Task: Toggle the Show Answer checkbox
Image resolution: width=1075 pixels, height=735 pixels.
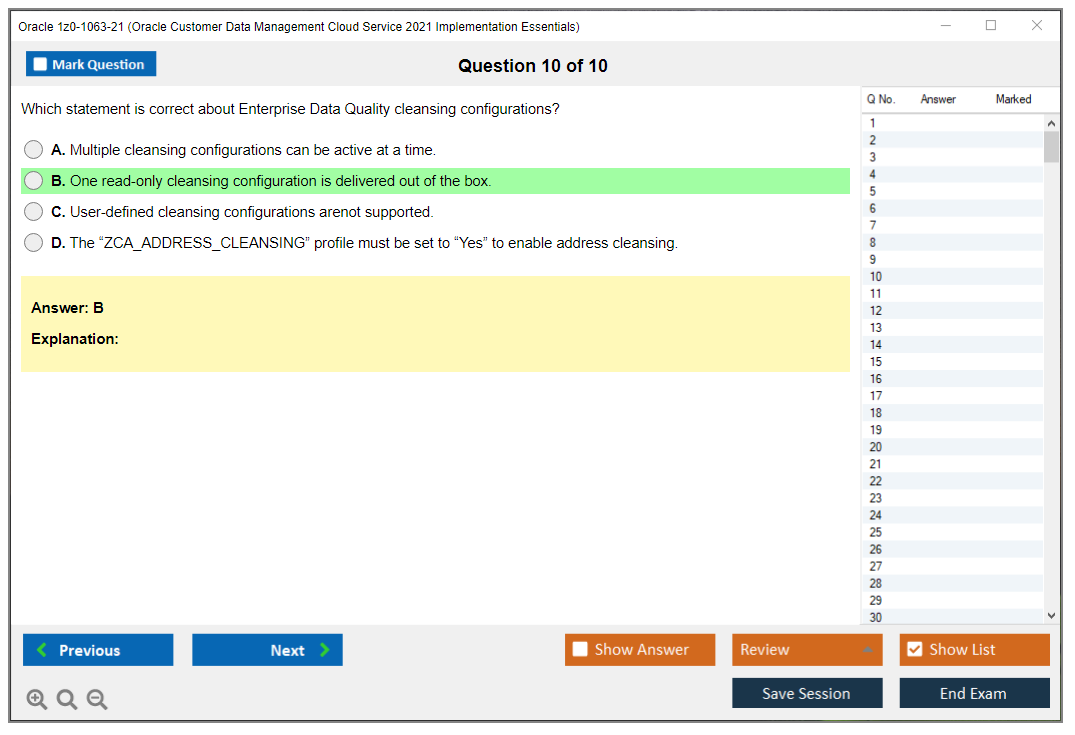Action: tap(580, 649)
